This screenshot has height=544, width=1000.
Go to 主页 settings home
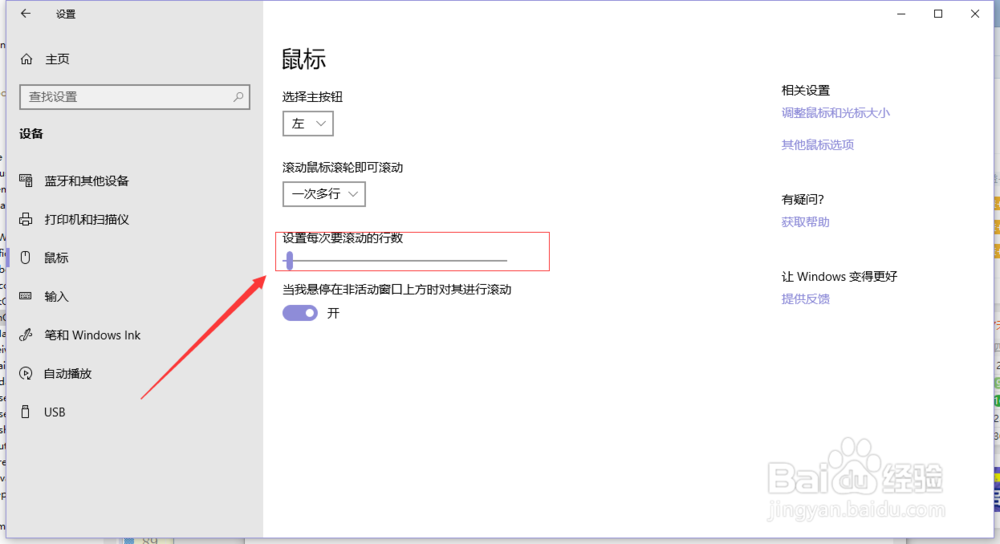(x=57, y=59)
